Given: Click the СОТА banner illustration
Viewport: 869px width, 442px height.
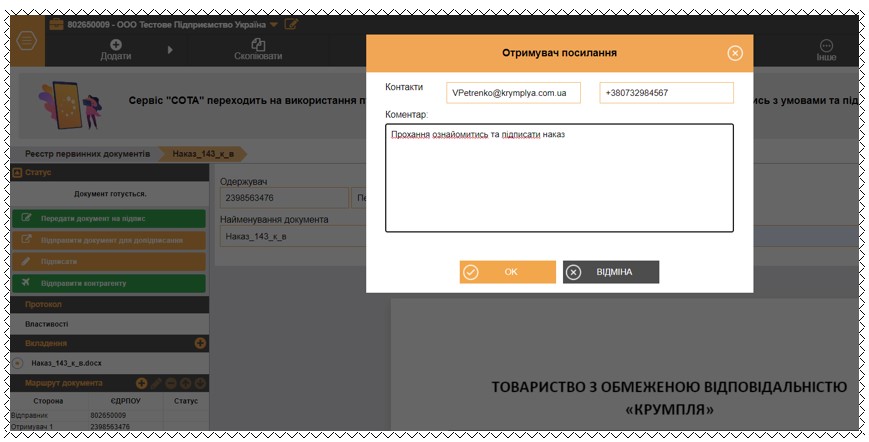Looking at the screenshot, I should [x=70, y=105].
